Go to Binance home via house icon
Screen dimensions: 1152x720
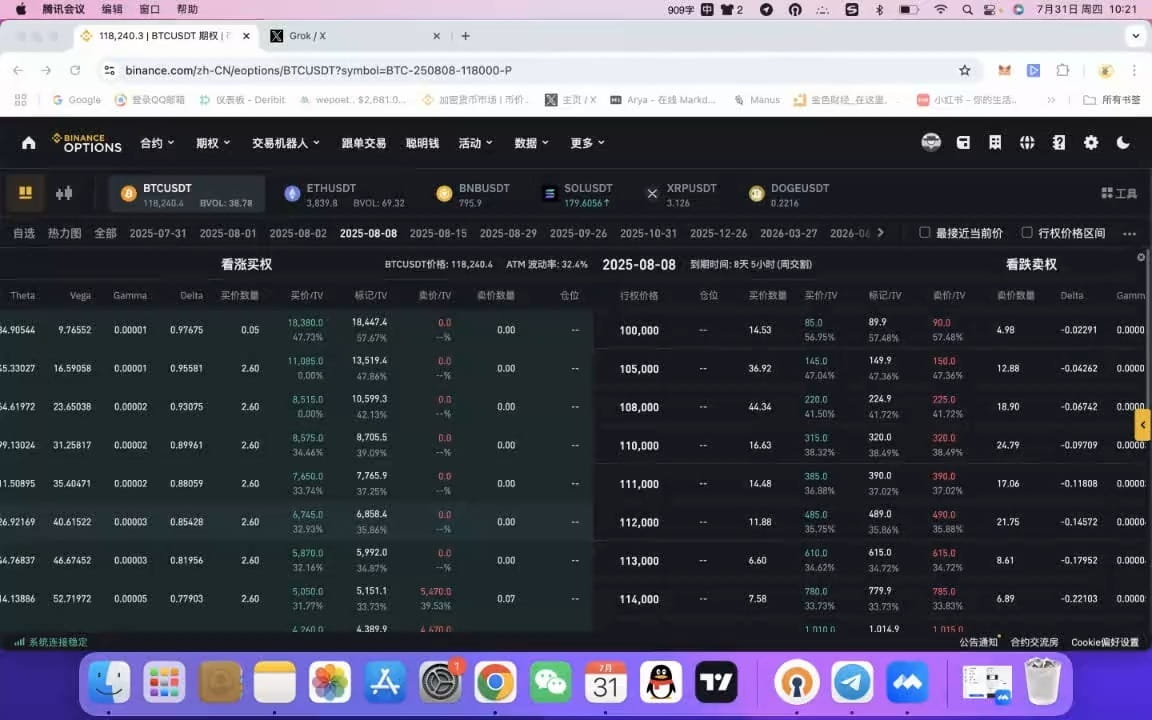(29, 143)
